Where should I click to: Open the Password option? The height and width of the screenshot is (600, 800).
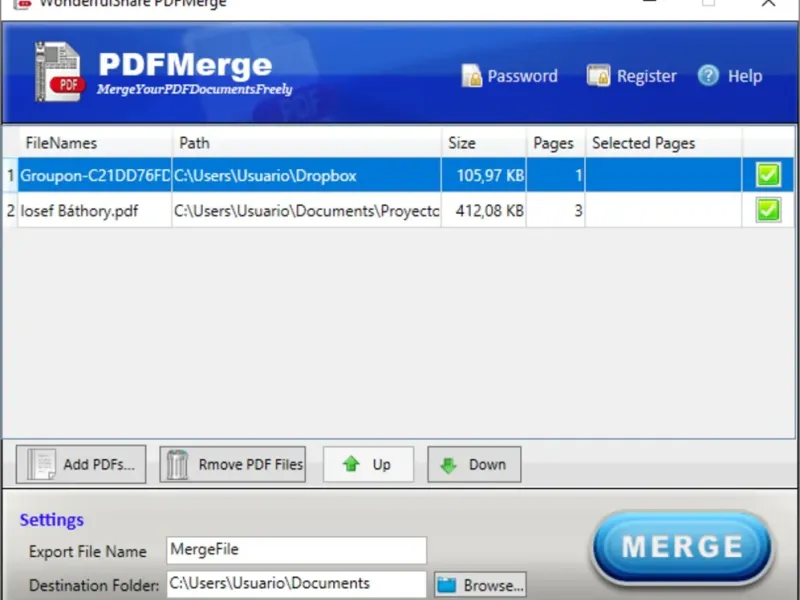[509, 76]
